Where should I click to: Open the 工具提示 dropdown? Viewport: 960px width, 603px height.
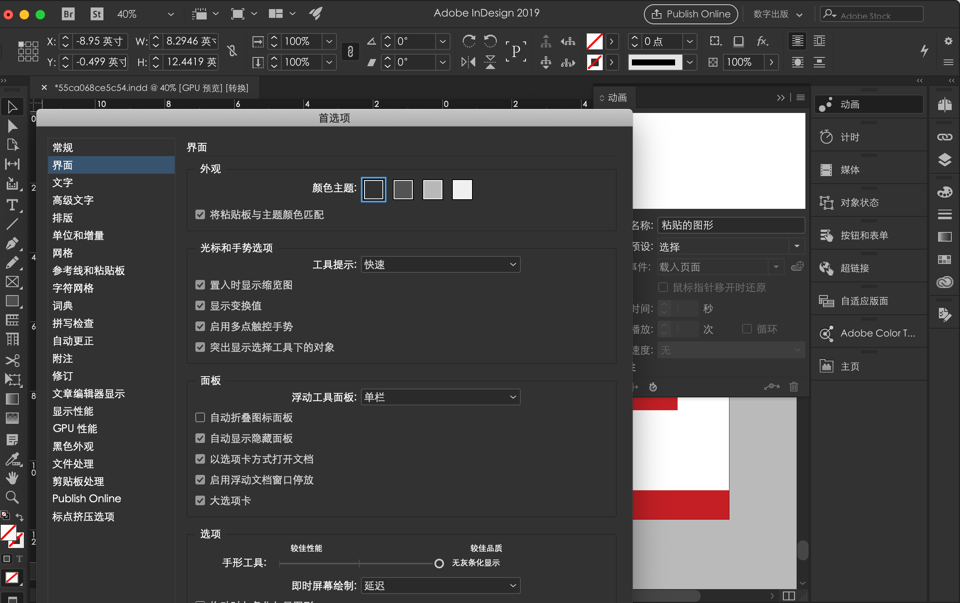(x=440, y=265)
